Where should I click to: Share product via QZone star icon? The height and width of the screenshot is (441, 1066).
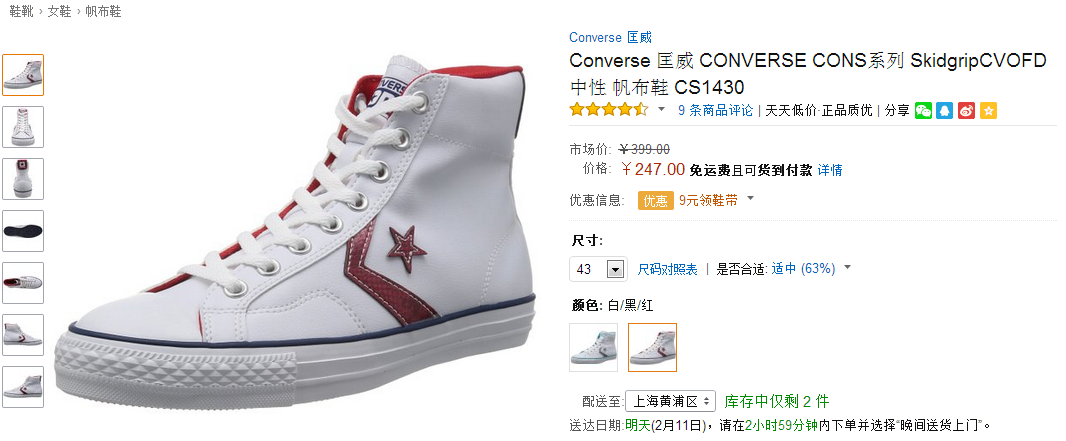(988, 111)
